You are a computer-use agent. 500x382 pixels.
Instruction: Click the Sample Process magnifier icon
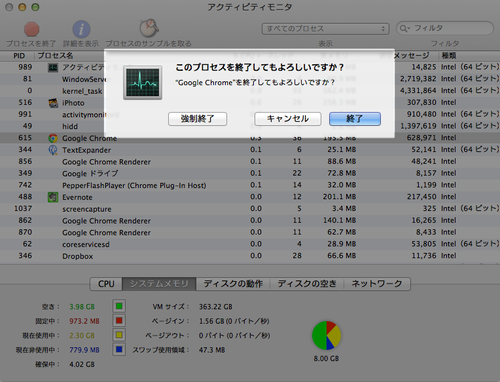click(x=149, y=28)
